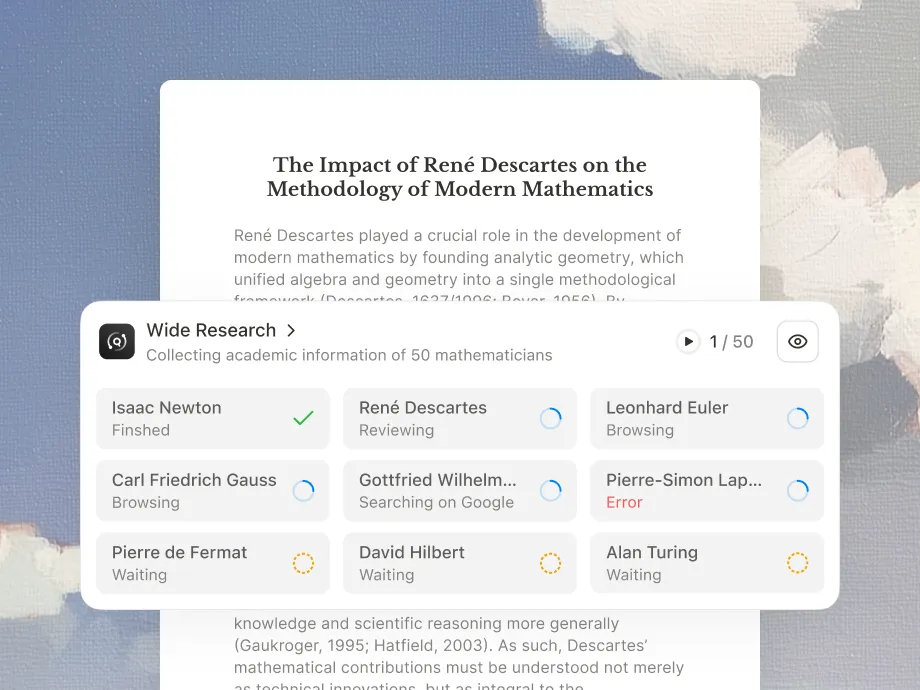Click the Leonhard Euler loading spinner

[797, 418]
